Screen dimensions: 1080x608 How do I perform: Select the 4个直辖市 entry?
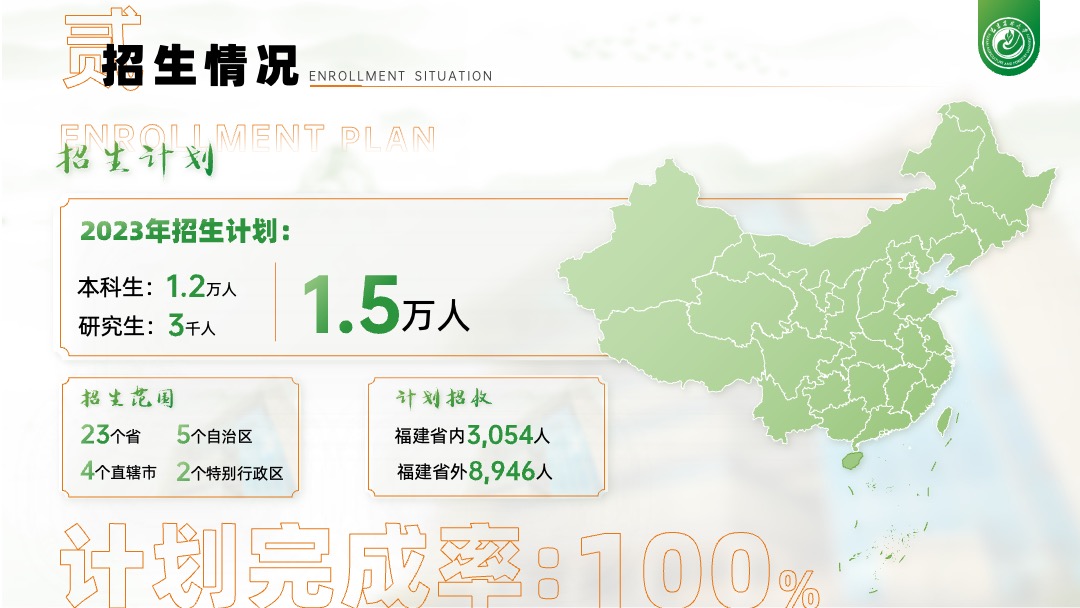click(118, 472)
